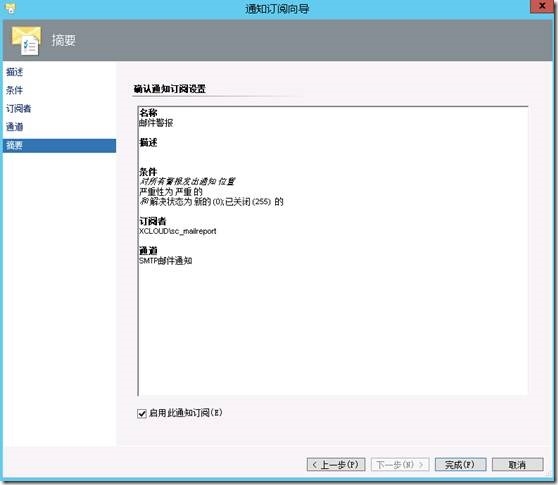Go to the 条件 step
Viewport: 558px width, 485px height.
pyautogui.click(x=15, y=90)
